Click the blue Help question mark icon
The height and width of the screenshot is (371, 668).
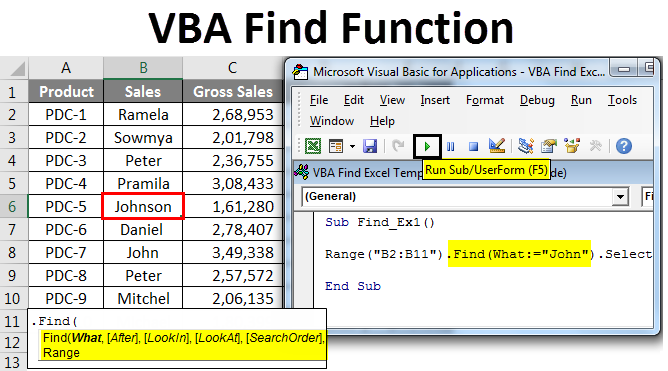[624, 147]
